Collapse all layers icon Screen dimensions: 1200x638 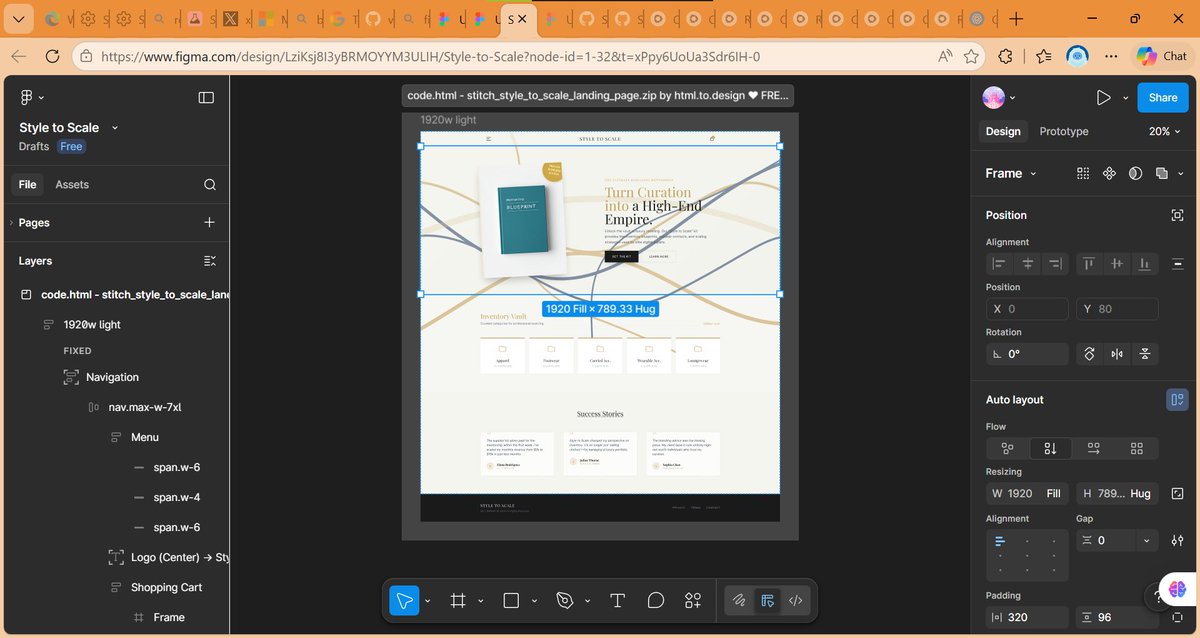point(210,260)
